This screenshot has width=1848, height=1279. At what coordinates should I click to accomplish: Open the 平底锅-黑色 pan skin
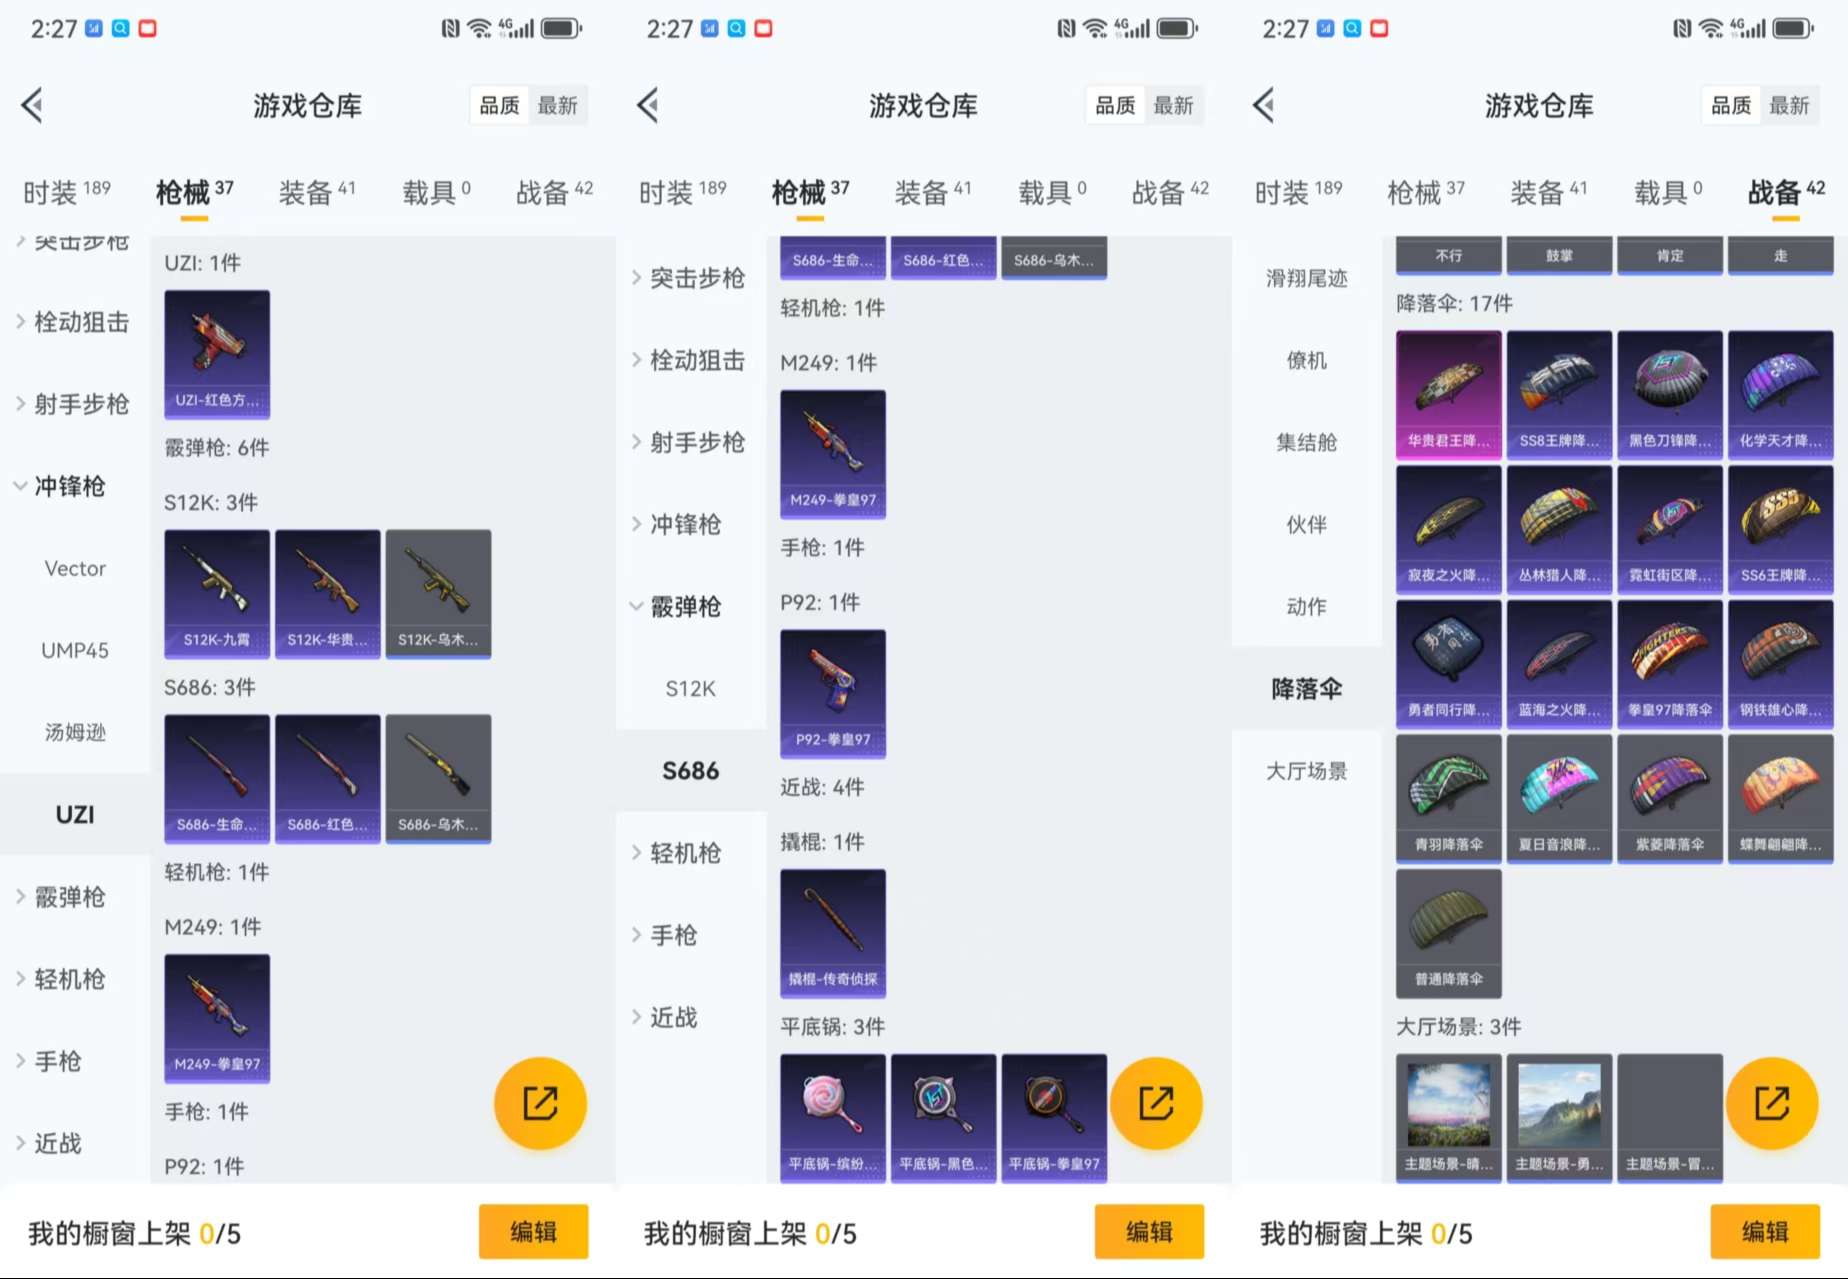tap(943, 1117)
